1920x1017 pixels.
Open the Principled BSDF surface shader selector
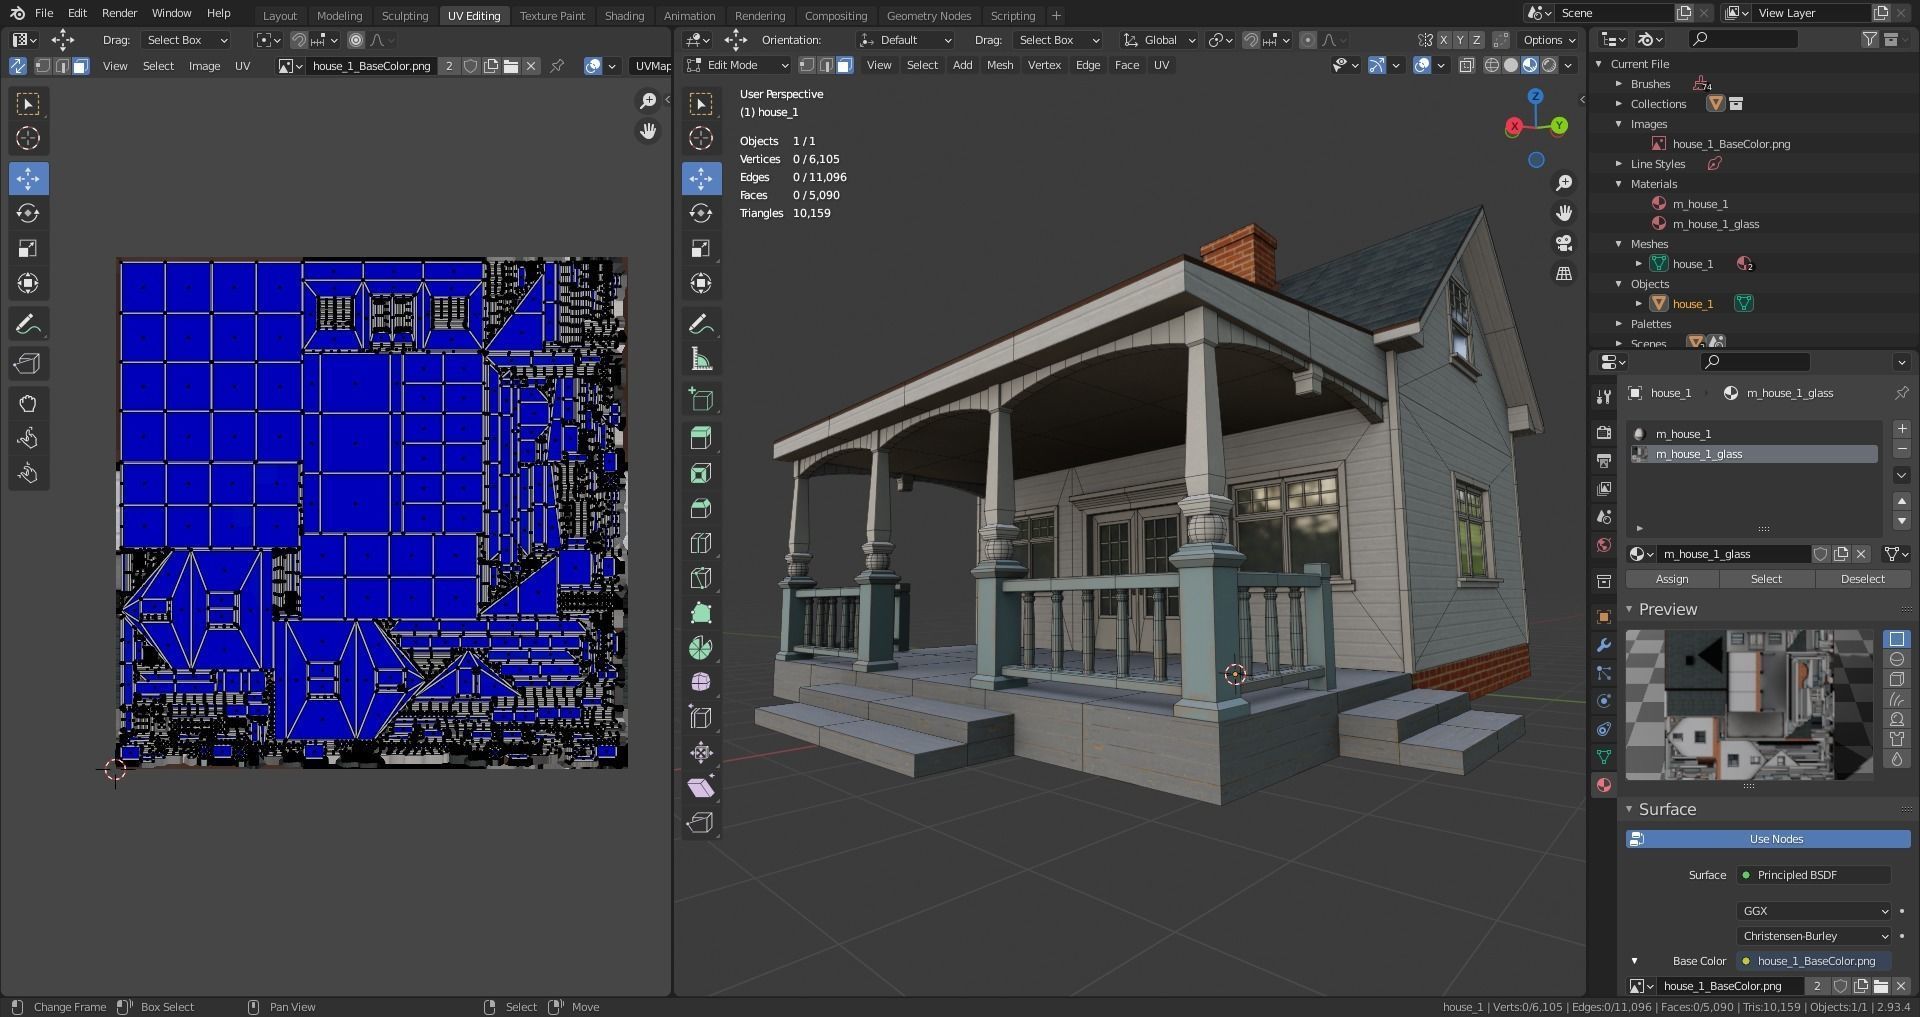pos(1814,875)
